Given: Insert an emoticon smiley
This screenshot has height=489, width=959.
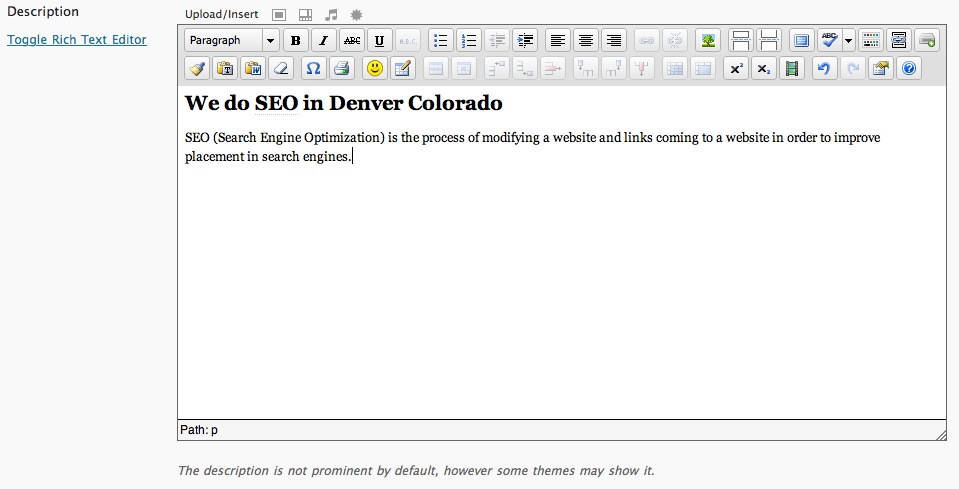Looking at the screenshot, I should click(x=375, y=68).
